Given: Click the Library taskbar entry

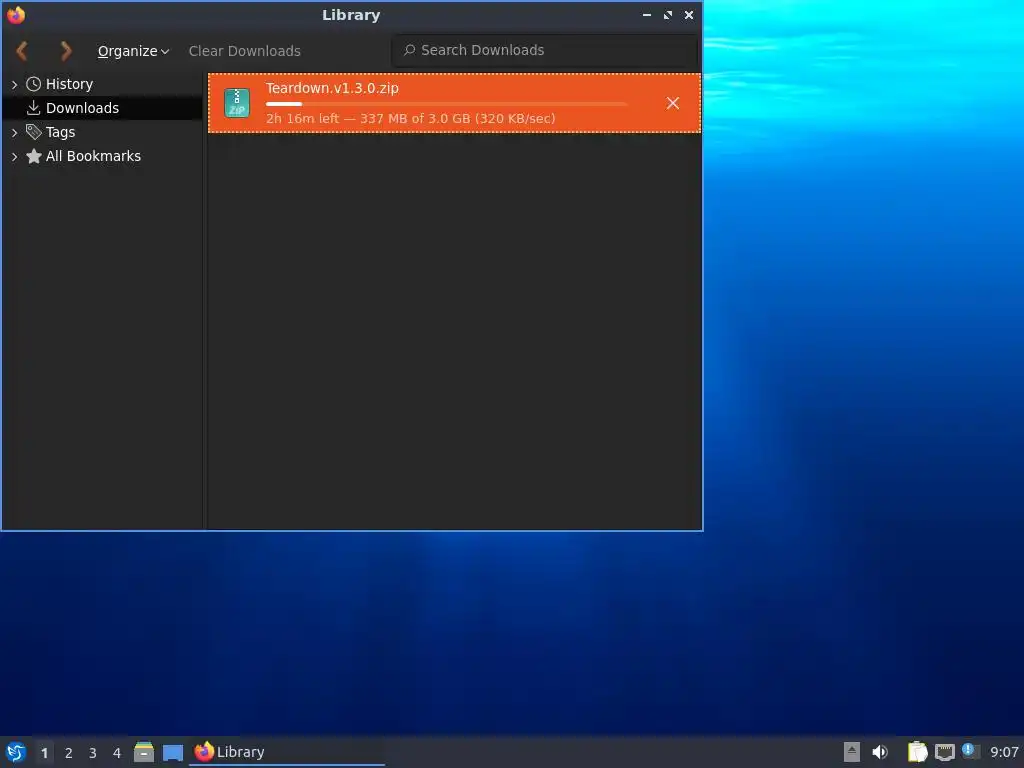Looking at the screenshot, I should coord(287,752).
